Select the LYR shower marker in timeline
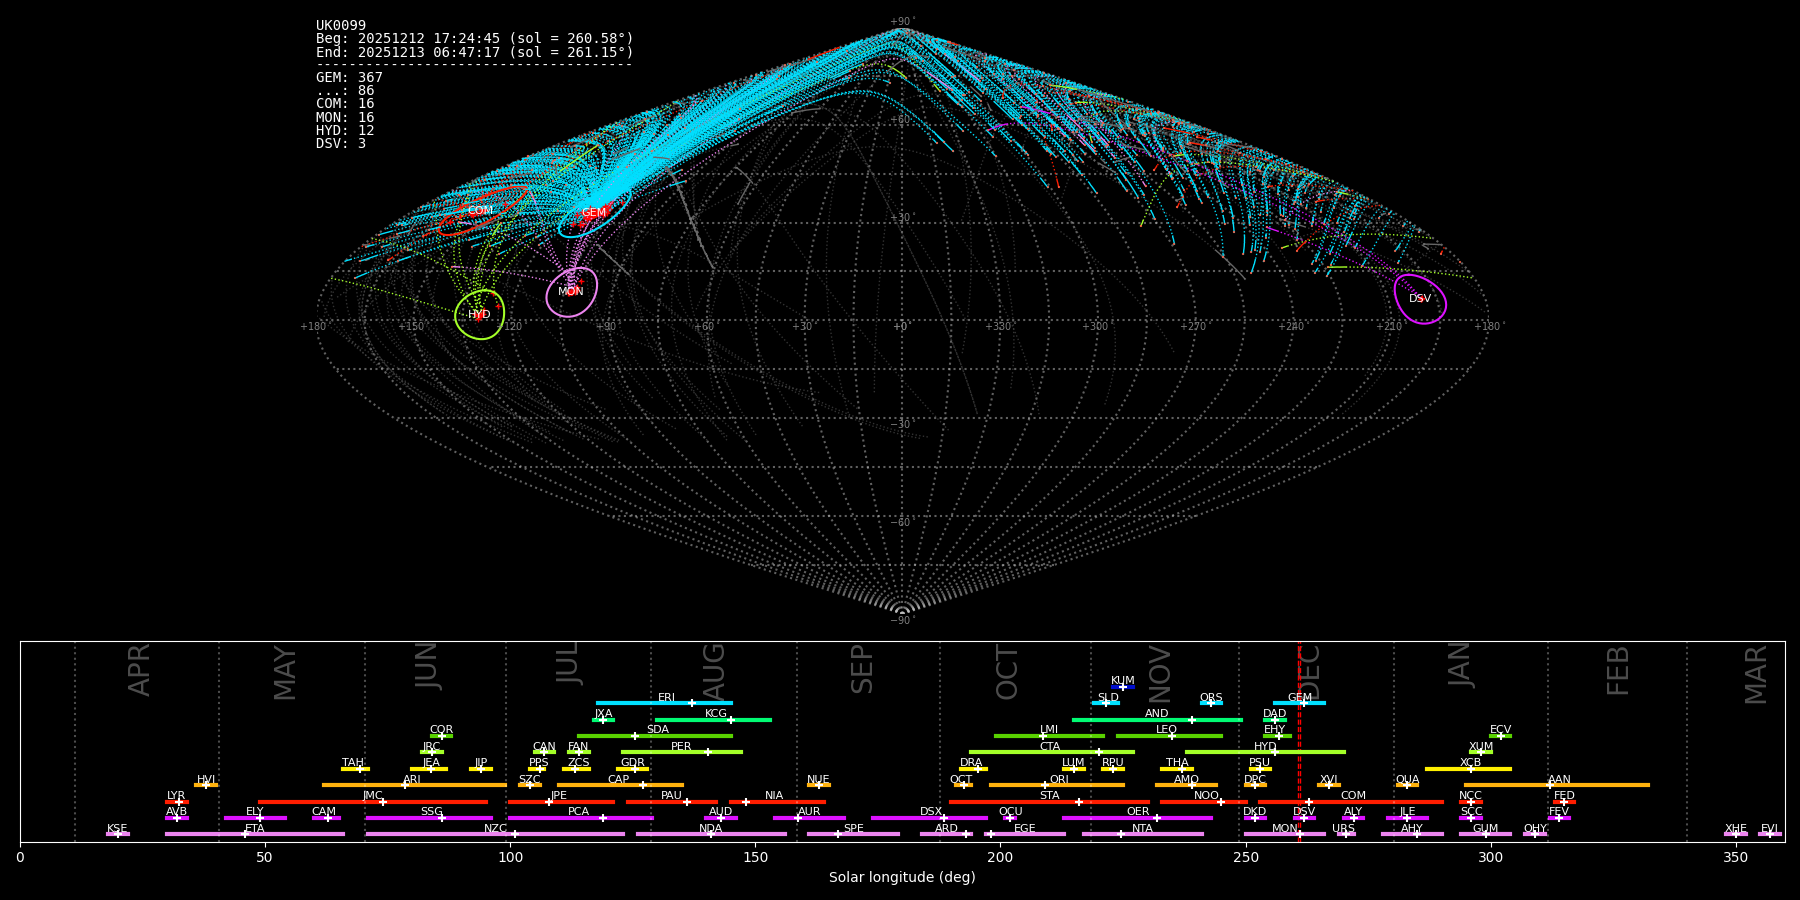The width and height of the screenshot is (1800, 900). [x=177, y=801]
